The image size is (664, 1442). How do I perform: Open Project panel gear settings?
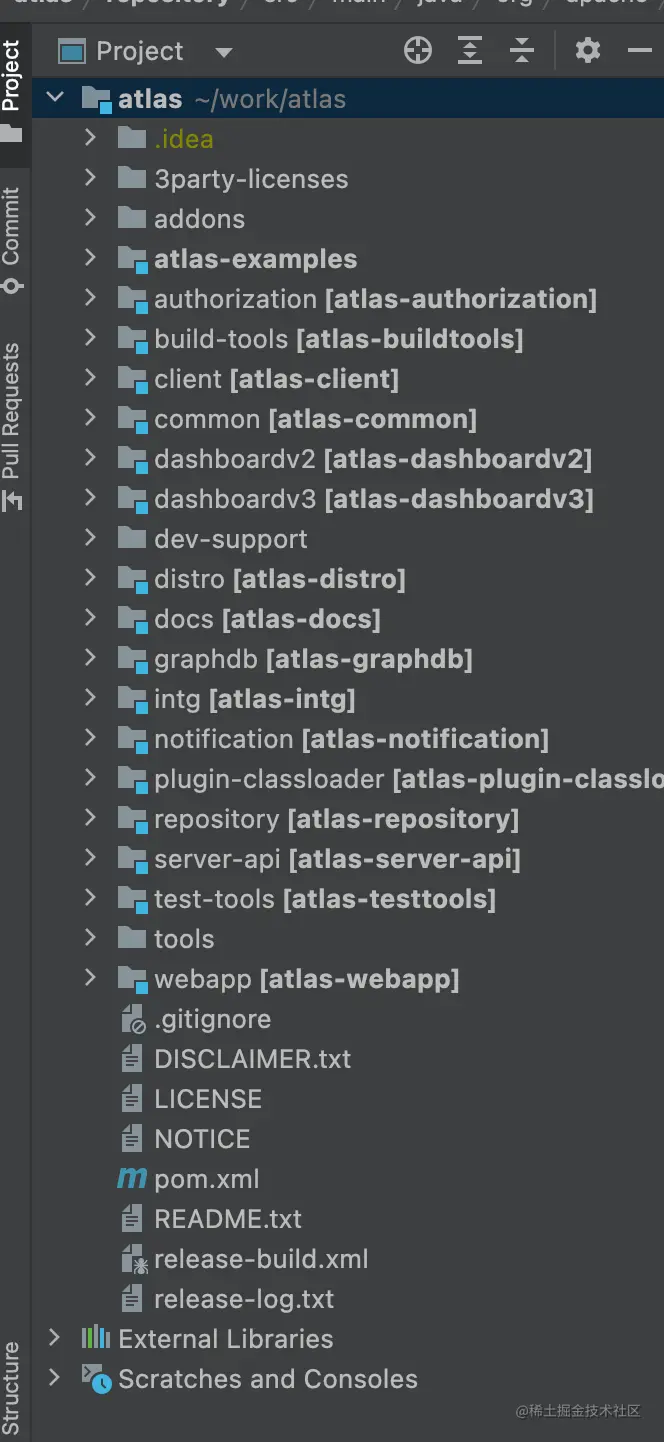click(588, 51)
